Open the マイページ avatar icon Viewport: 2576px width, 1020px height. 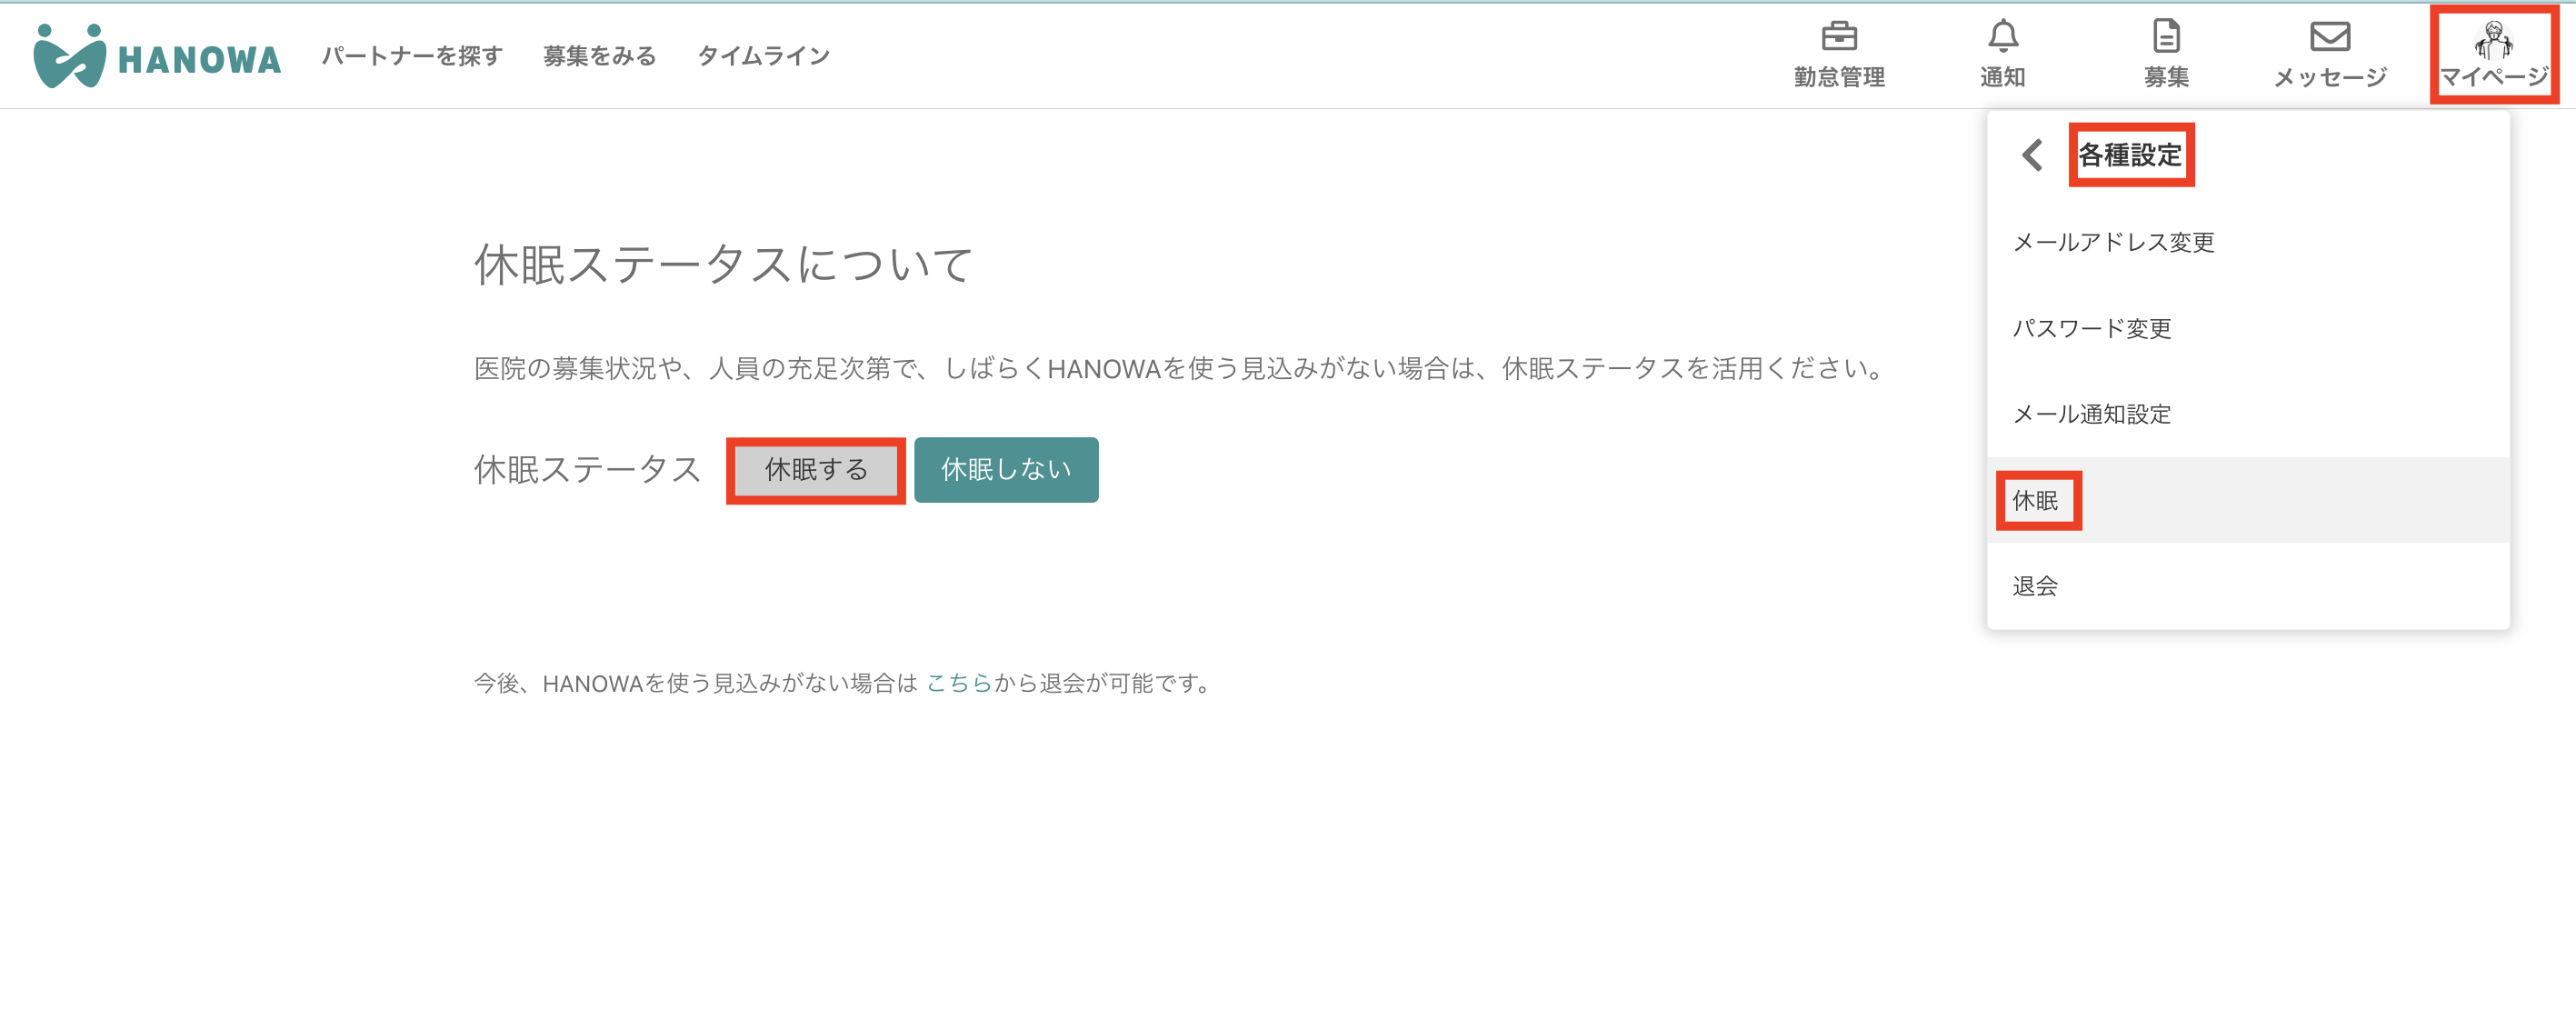coord(2493,42)
